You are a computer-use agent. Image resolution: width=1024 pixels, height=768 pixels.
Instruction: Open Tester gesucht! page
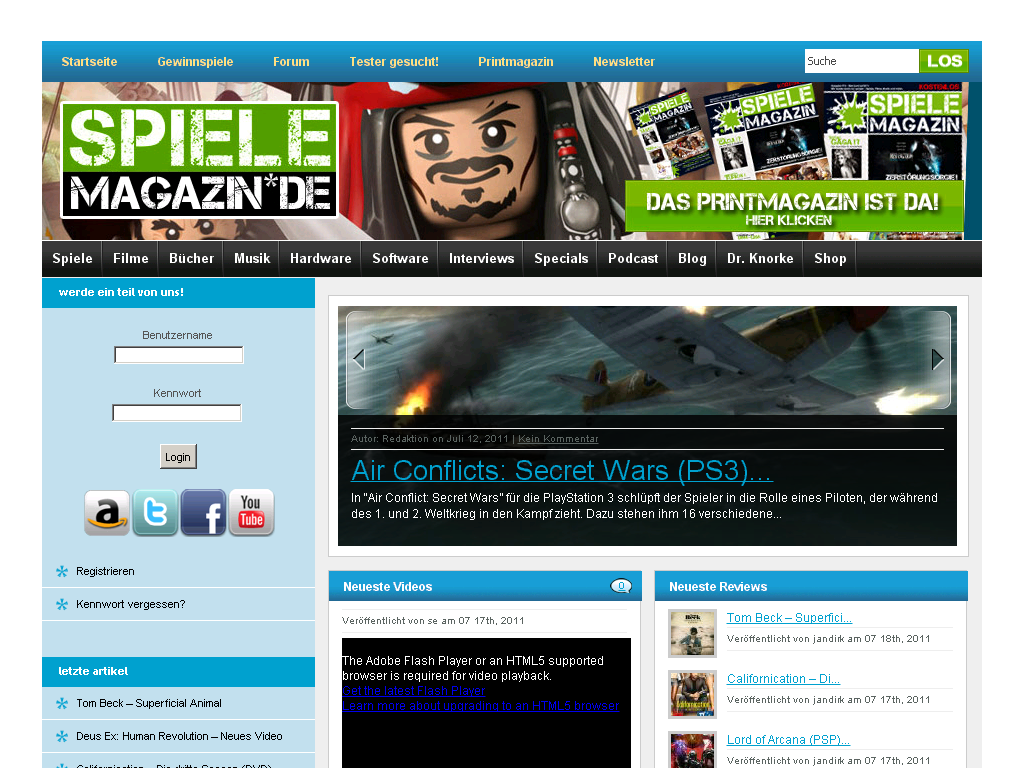(x=394, y=61)
